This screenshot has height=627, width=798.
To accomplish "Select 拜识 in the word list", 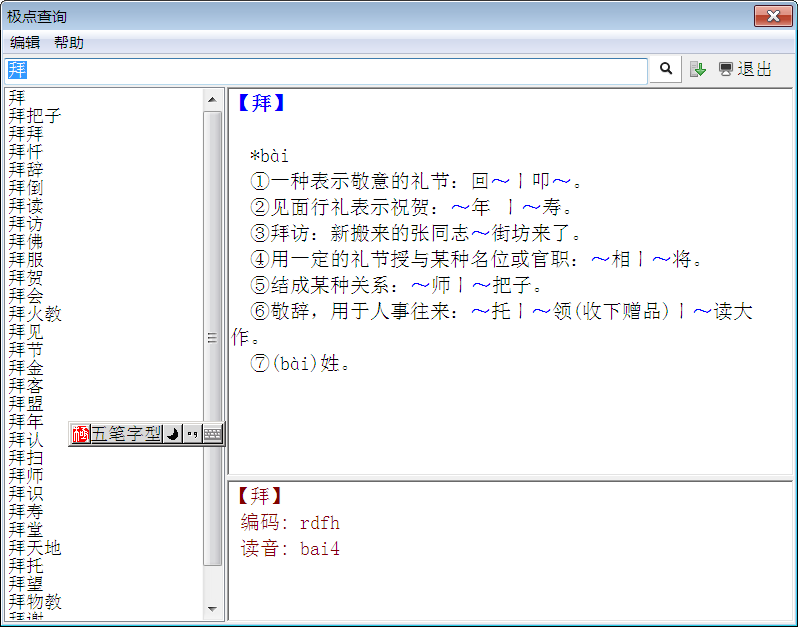I will [x=26, y=494].
